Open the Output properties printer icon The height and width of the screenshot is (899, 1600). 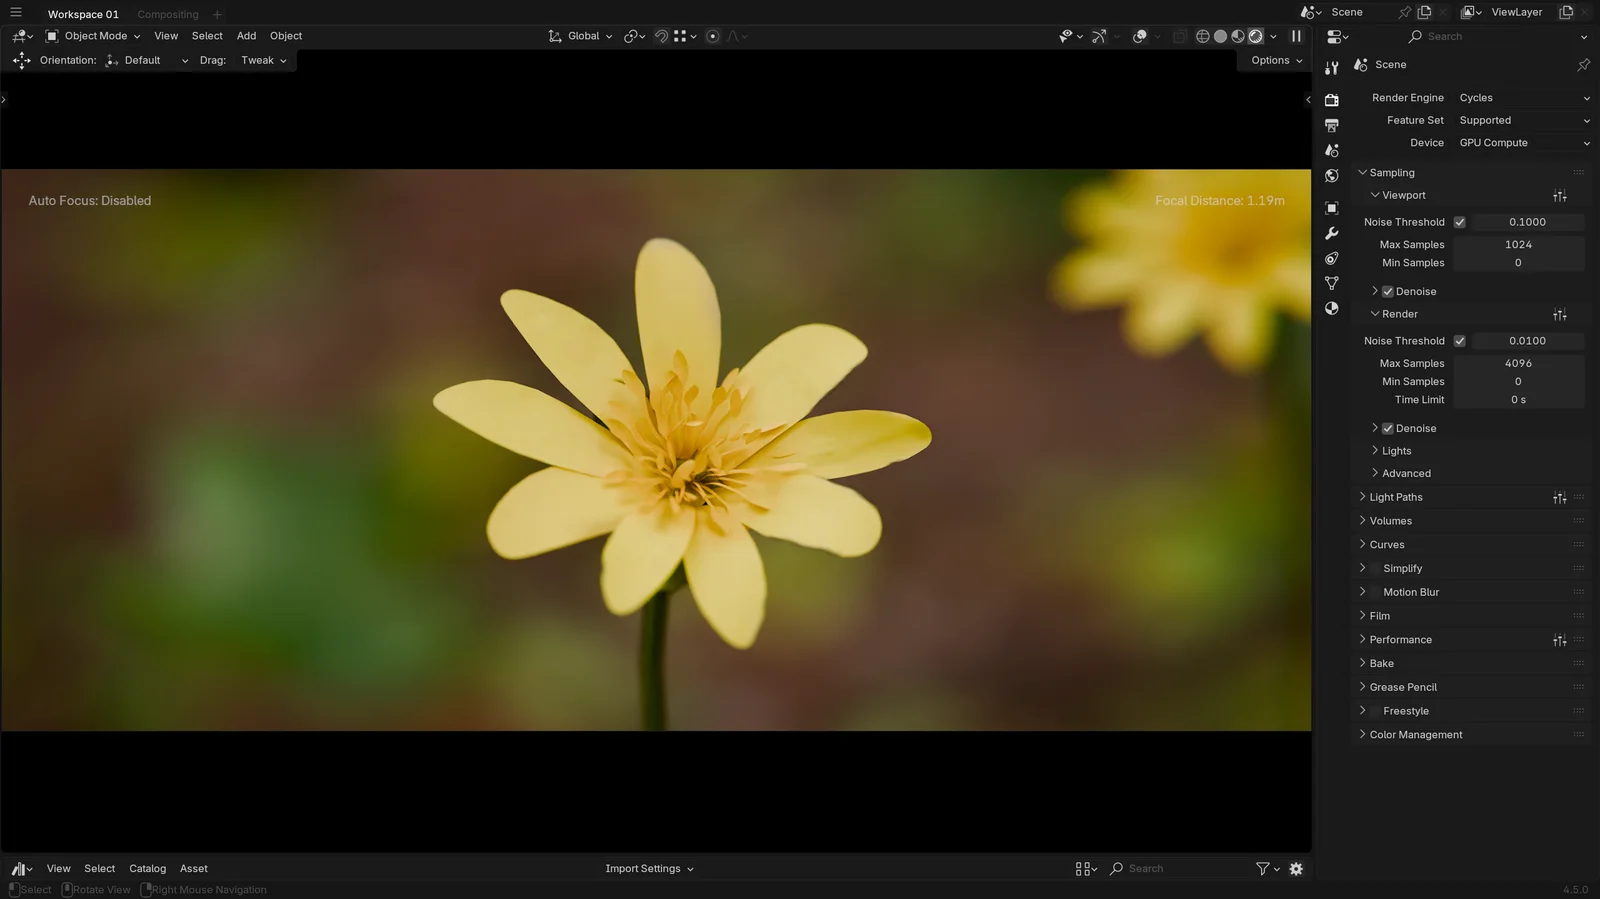tap(1331, 125)
